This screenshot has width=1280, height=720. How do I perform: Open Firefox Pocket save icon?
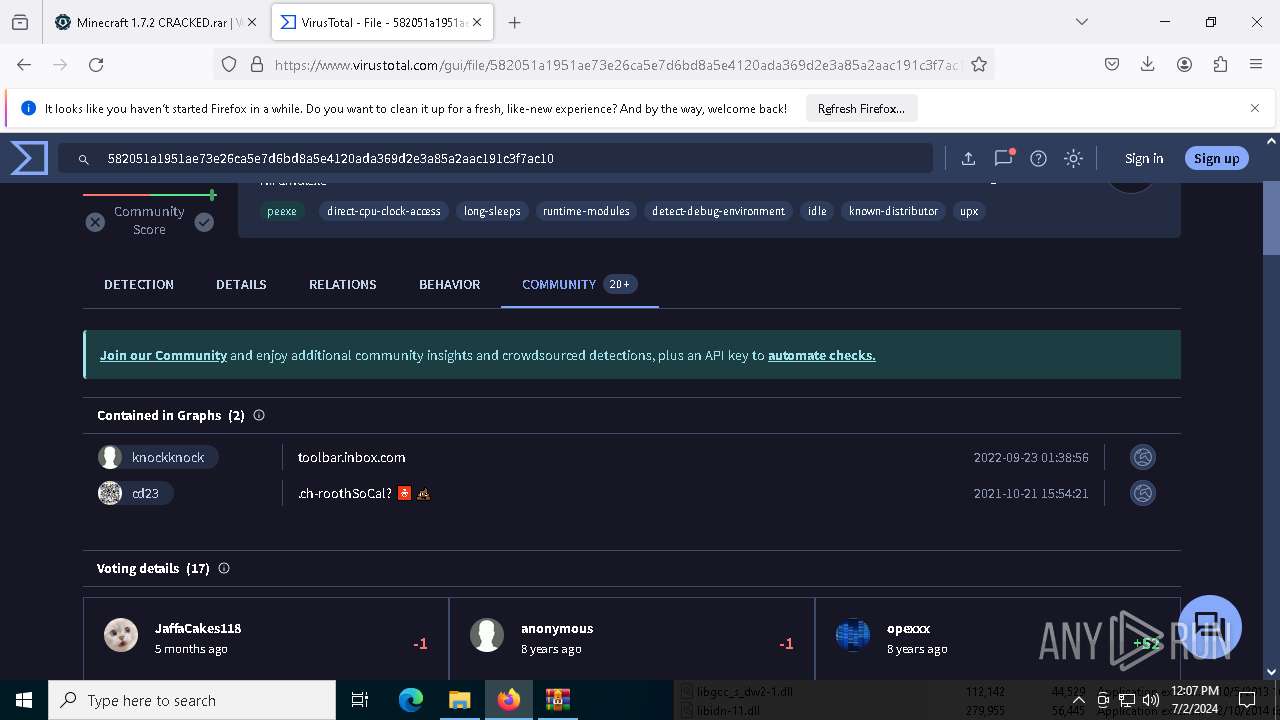point(1112,64)
